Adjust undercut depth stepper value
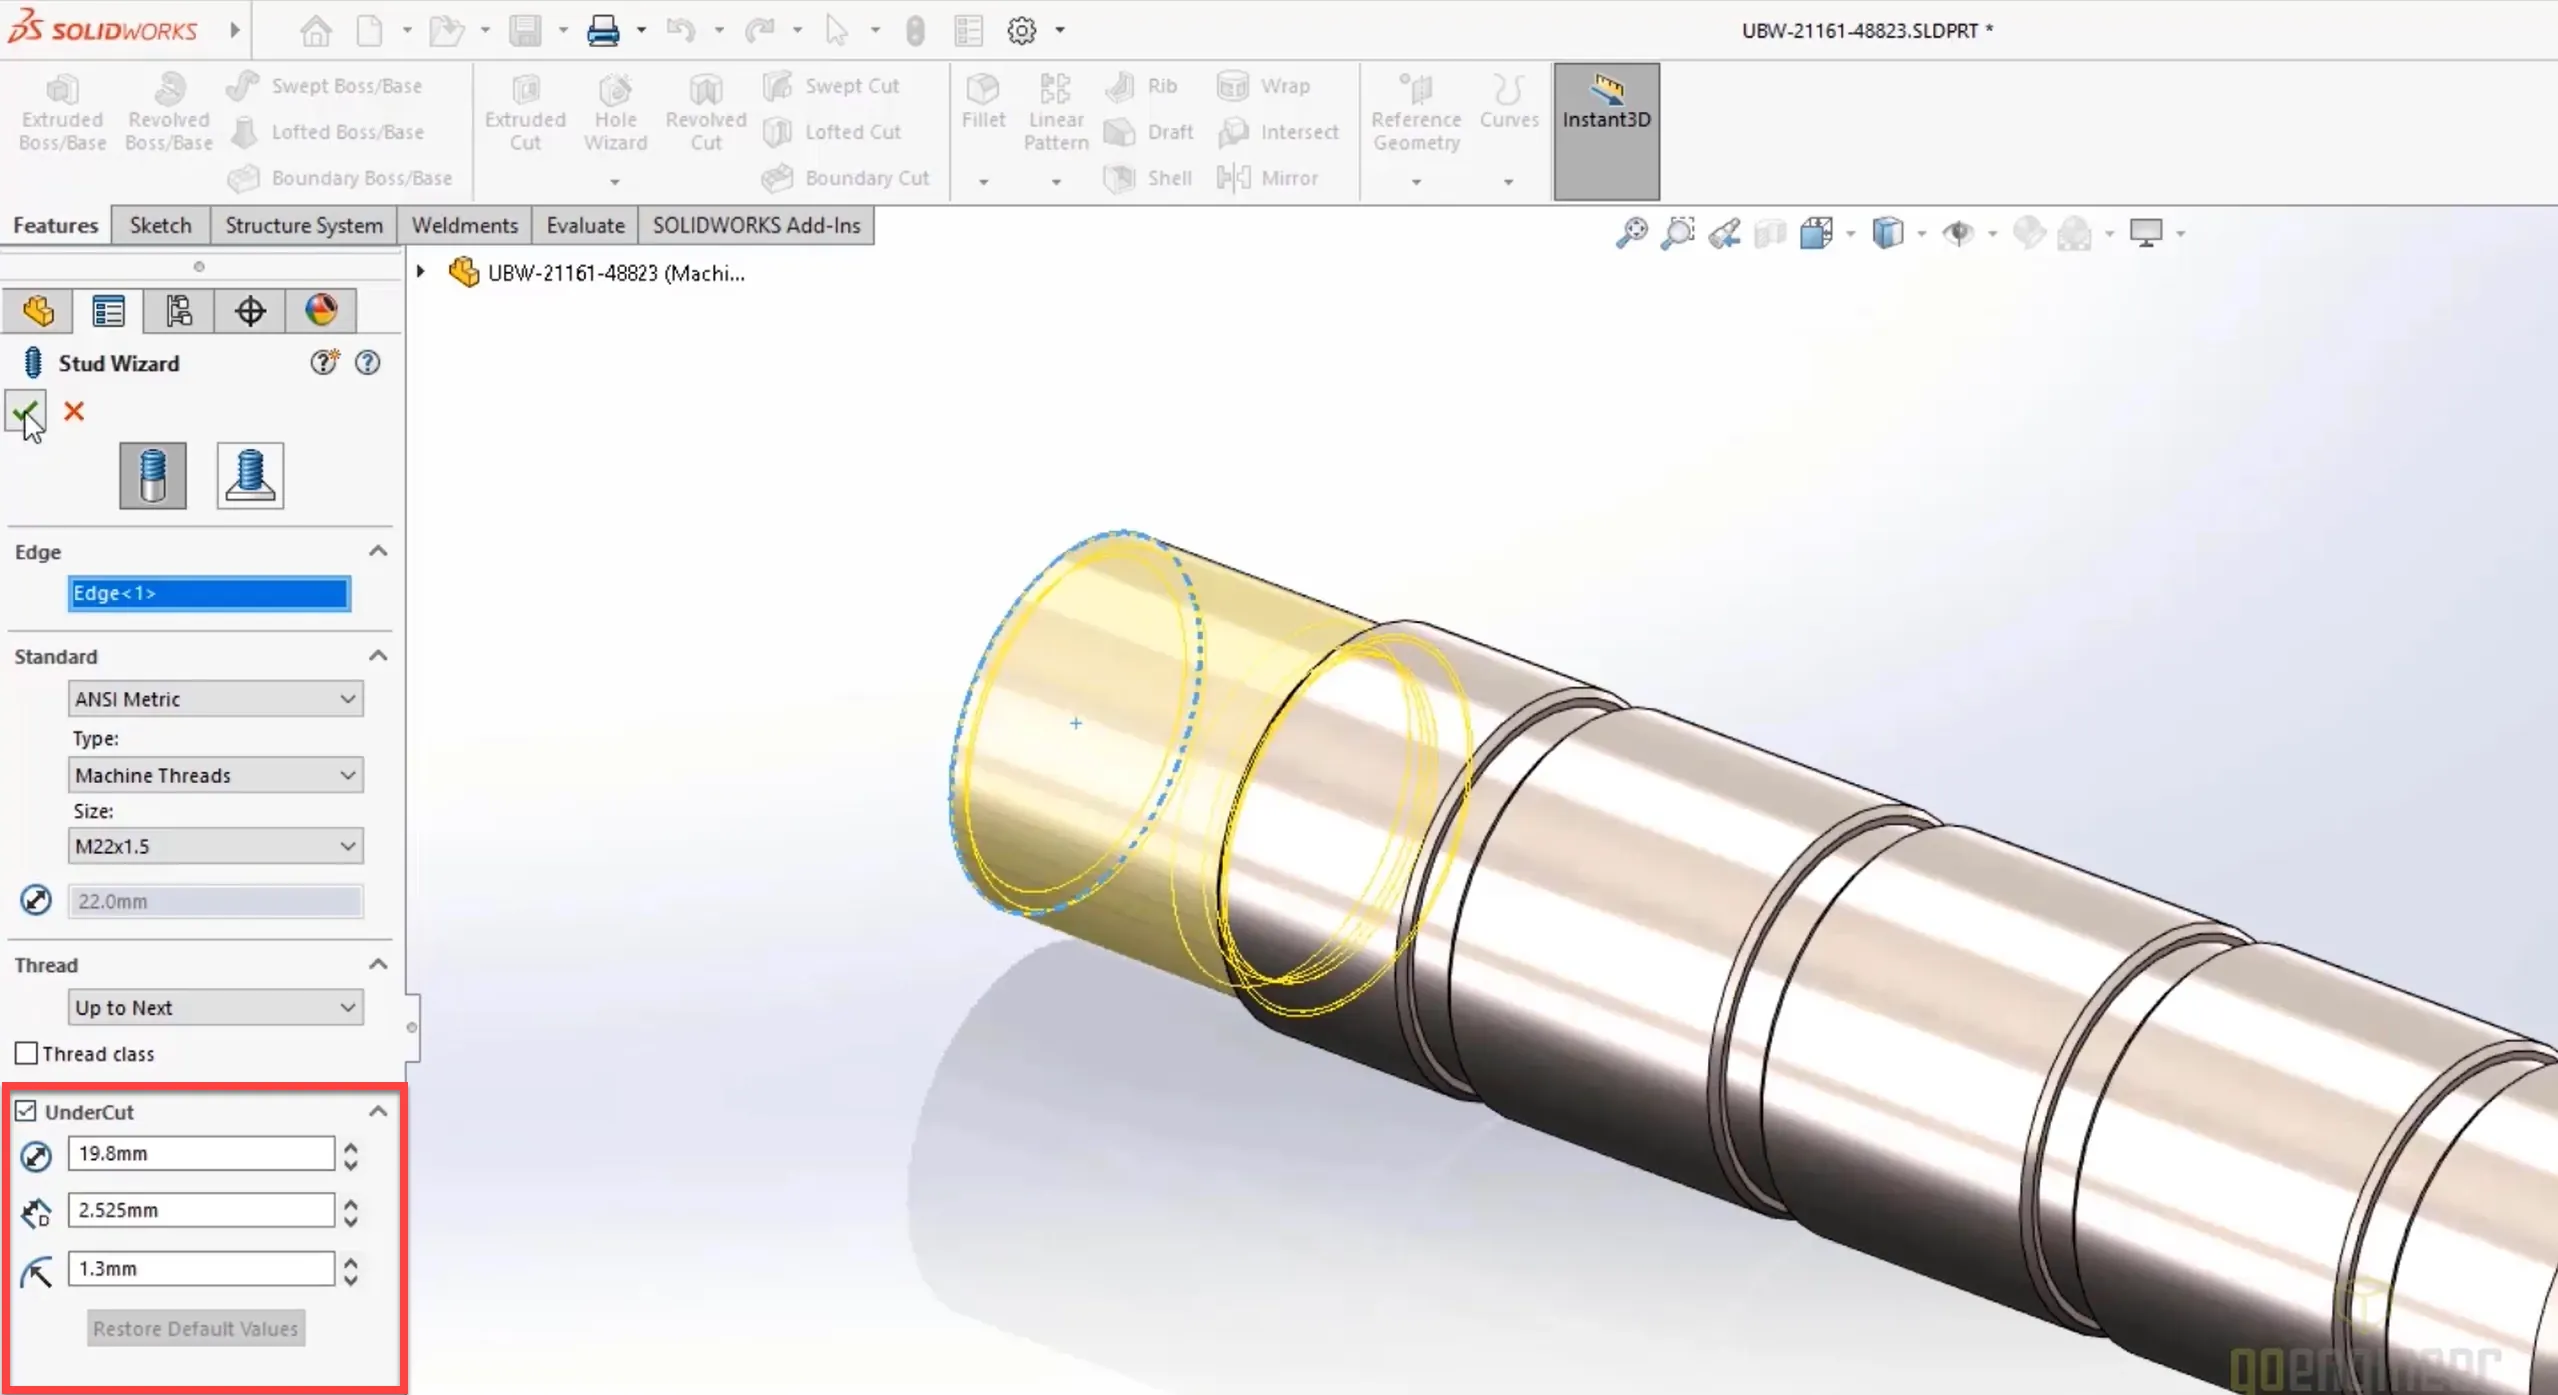The width and height of the screenshot is (2558, 1395). pyautogui.click(x=349, y=1209)
